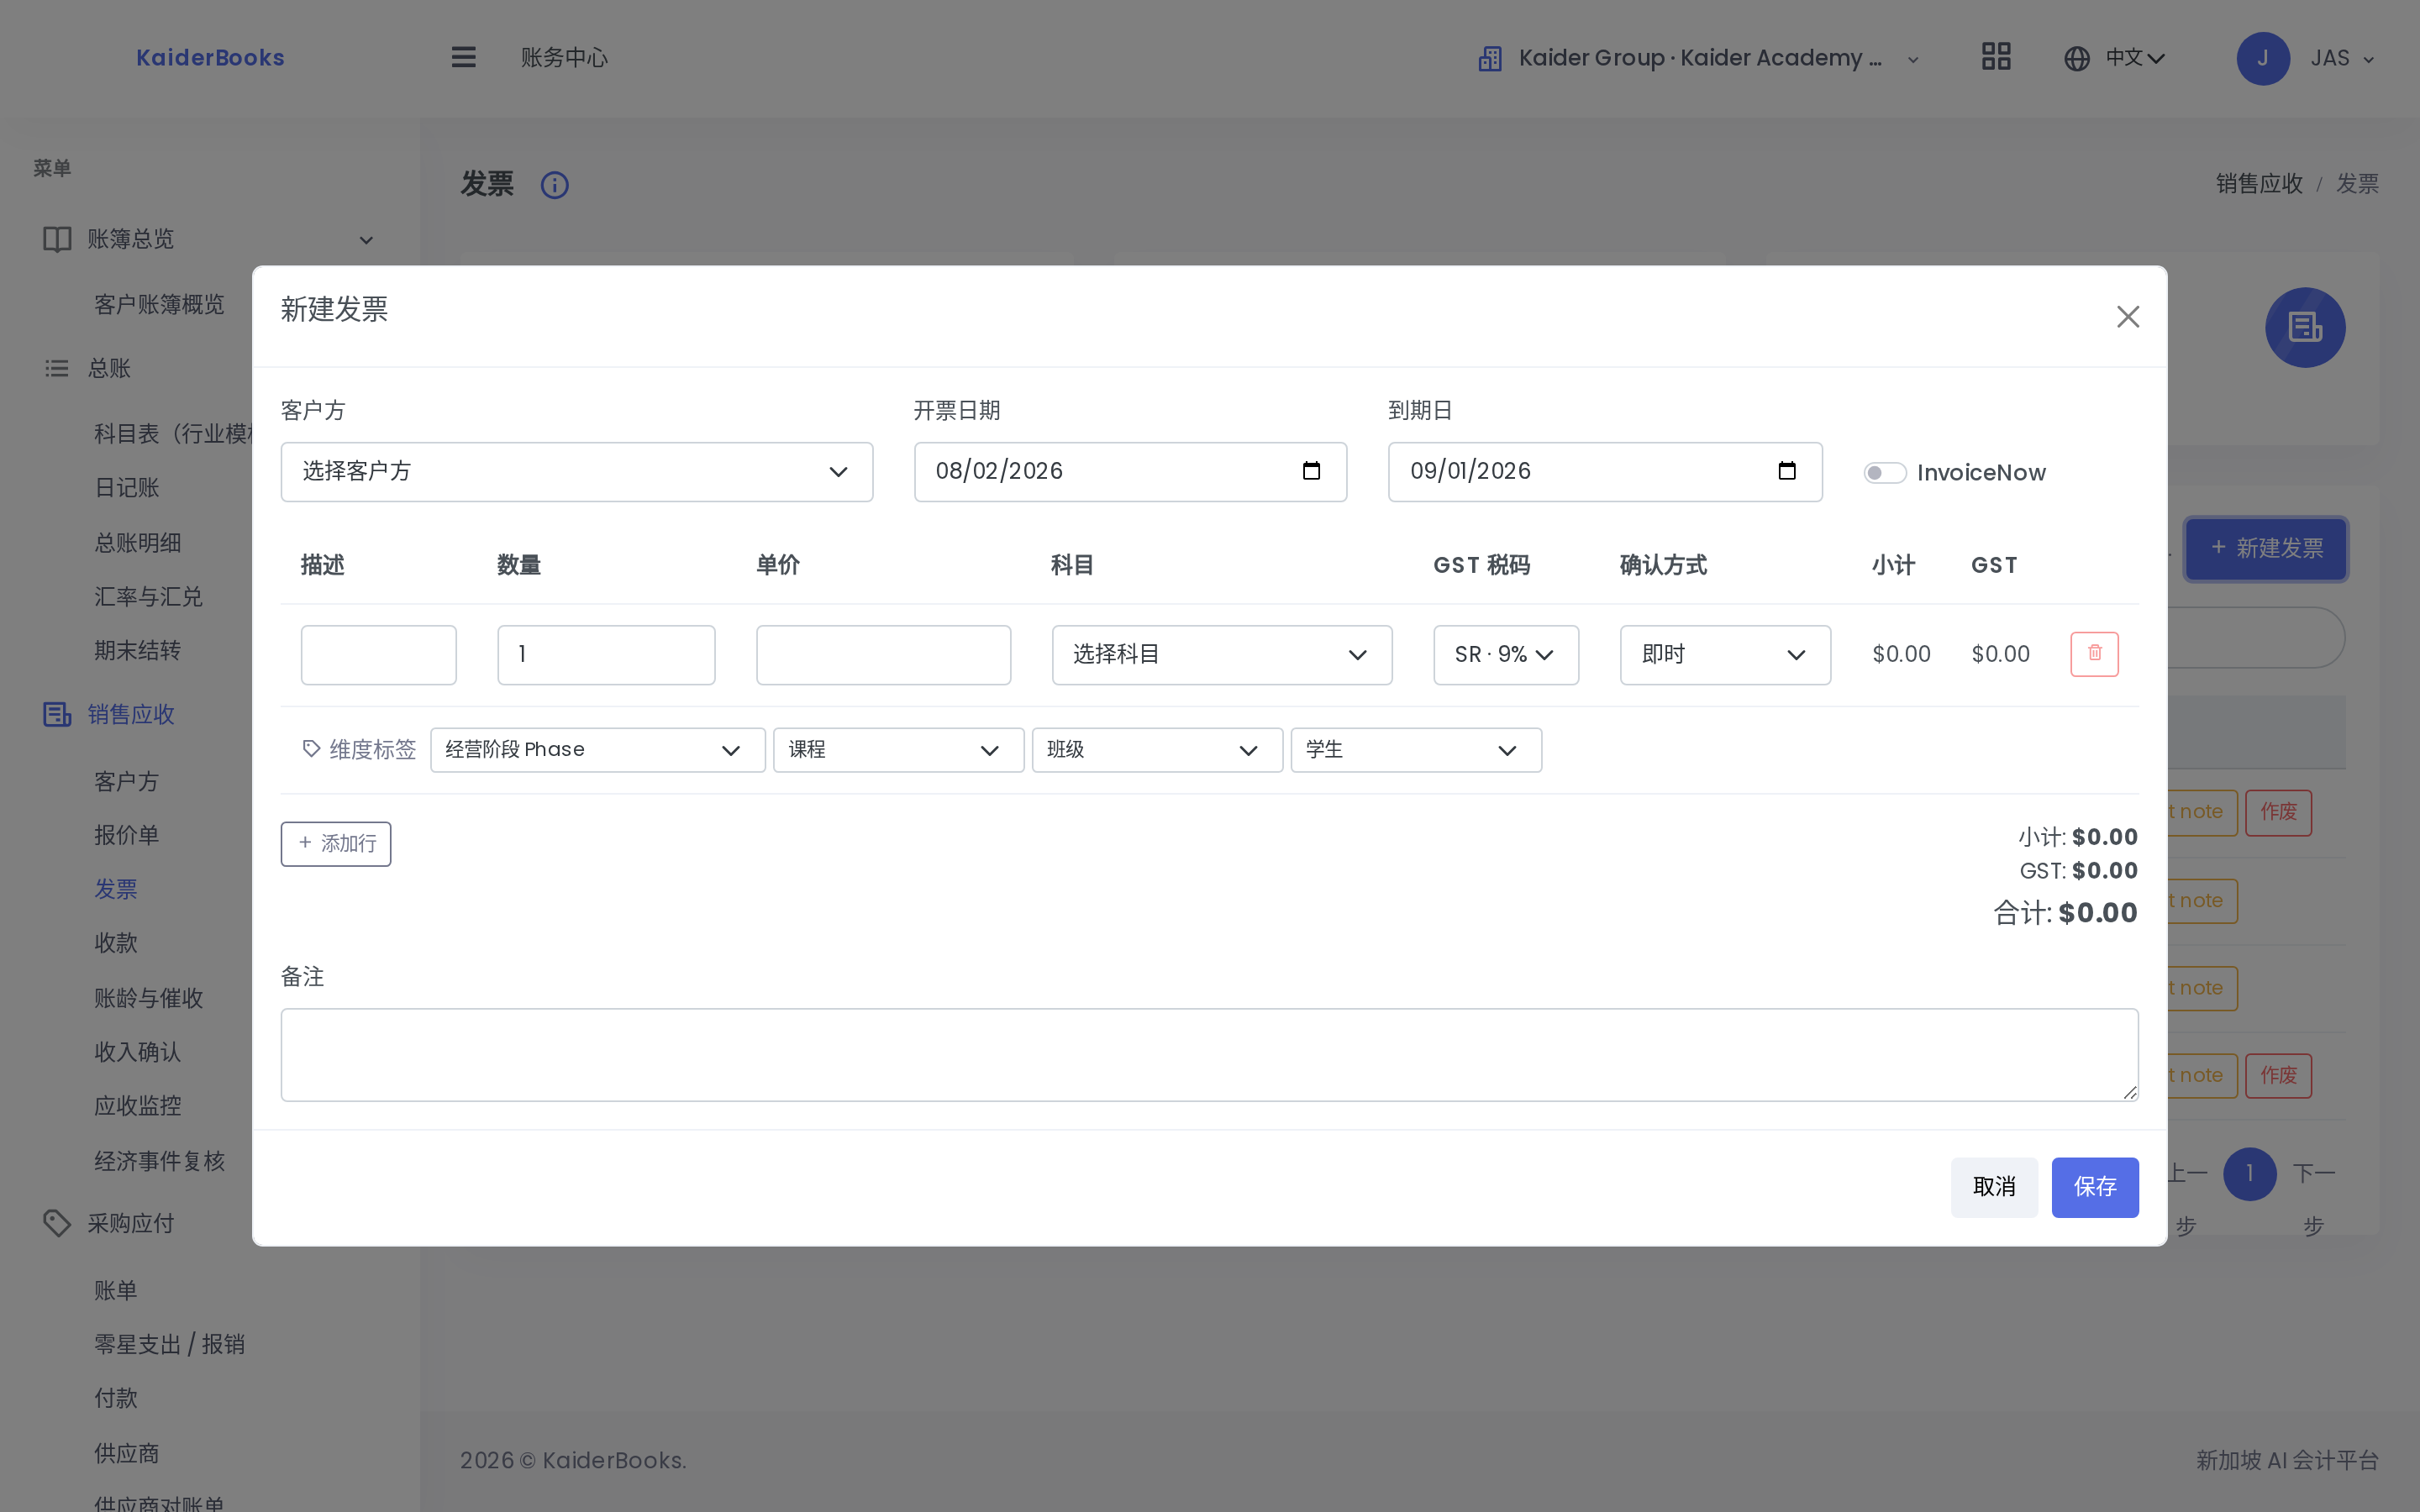Open the apps grid icon in header

coord(1996,56)
